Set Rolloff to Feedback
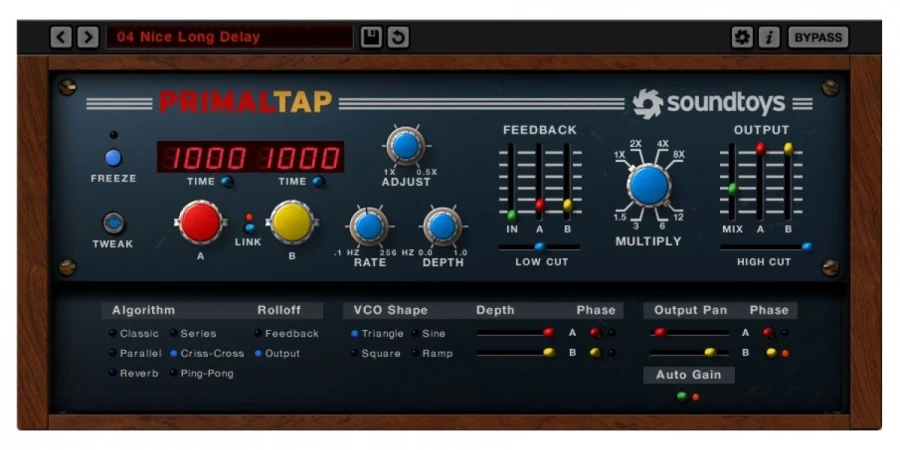The width and height of the screenshot is (900, 450). [286, 333]
